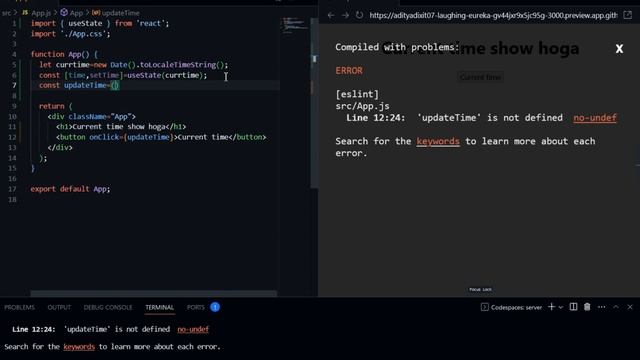Open preview in external browser icon
This screenshot has width=640, height=360.
pyautogui.click(x=628, y=15)
